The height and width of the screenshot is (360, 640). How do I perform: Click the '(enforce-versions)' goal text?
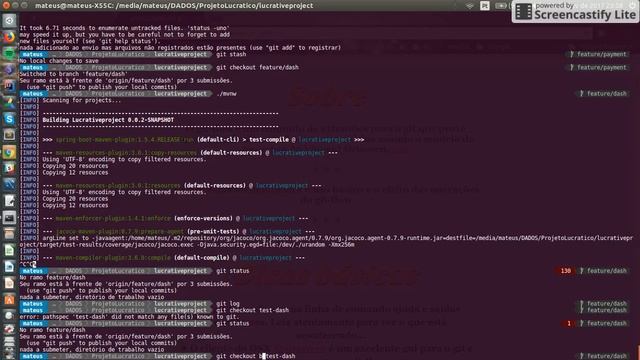click(x=203, y=218)
